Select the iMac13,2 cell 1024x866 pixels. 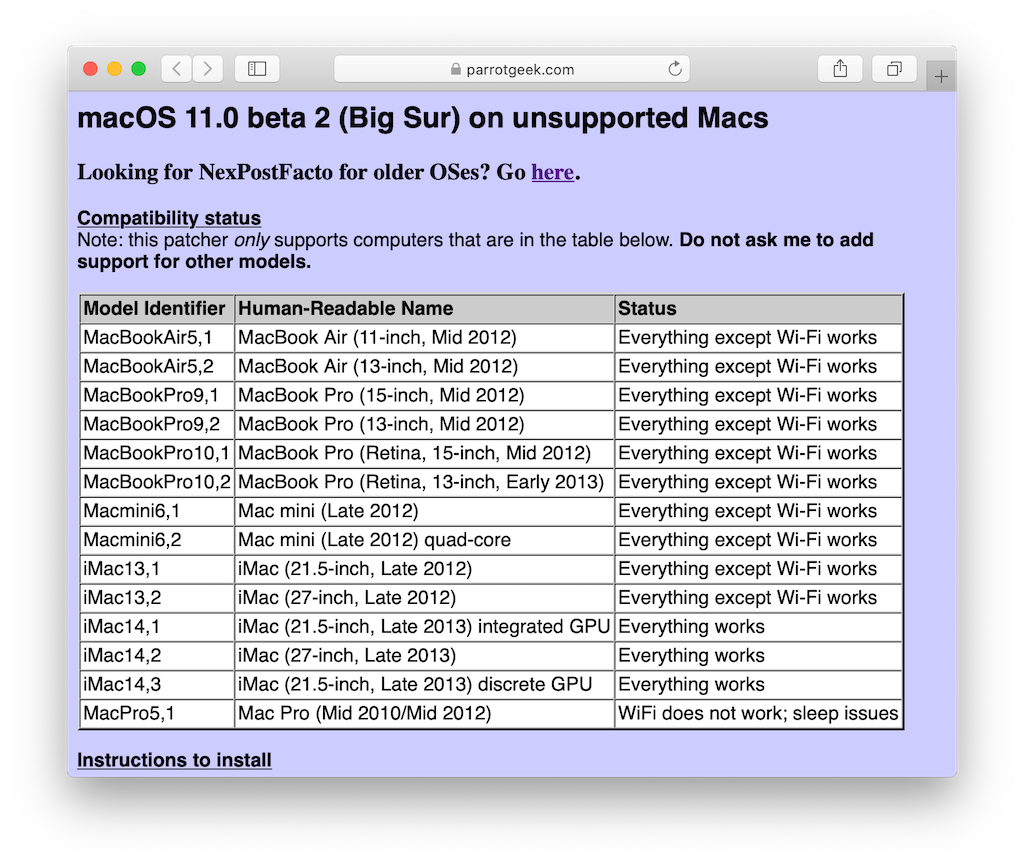click(x=157, y=598)
